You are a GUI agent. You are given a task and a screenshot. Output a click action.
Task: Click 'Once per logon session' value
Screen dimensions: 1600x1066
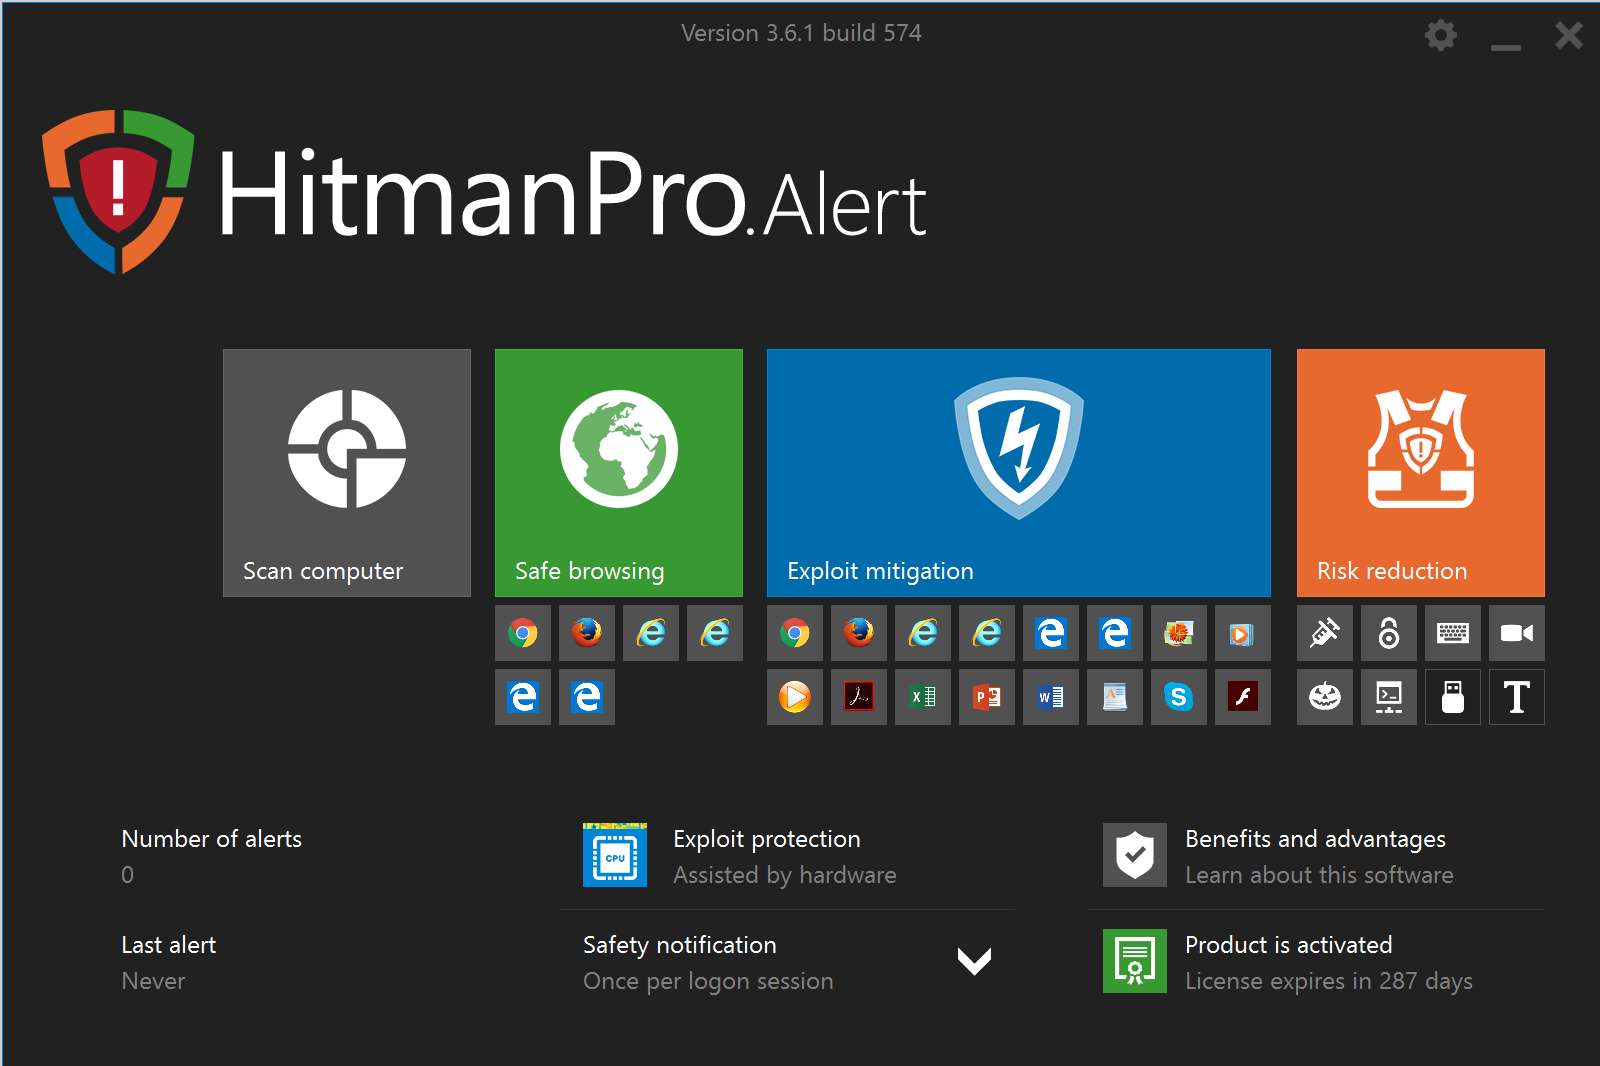coord(708,981)
